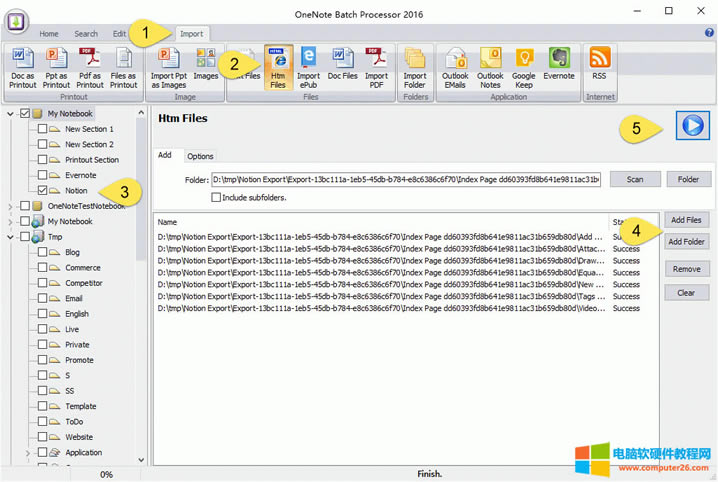
Task: Click the Folder path input field
Action: [x=405, y=180]
